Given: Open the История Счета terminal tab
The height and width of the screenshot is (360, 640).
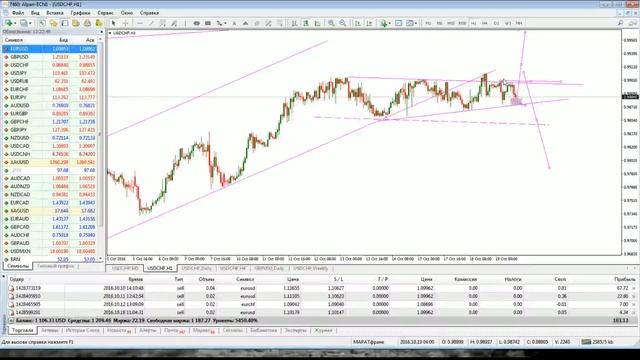Looking at the screenshot, I should [x=82, y=330].
